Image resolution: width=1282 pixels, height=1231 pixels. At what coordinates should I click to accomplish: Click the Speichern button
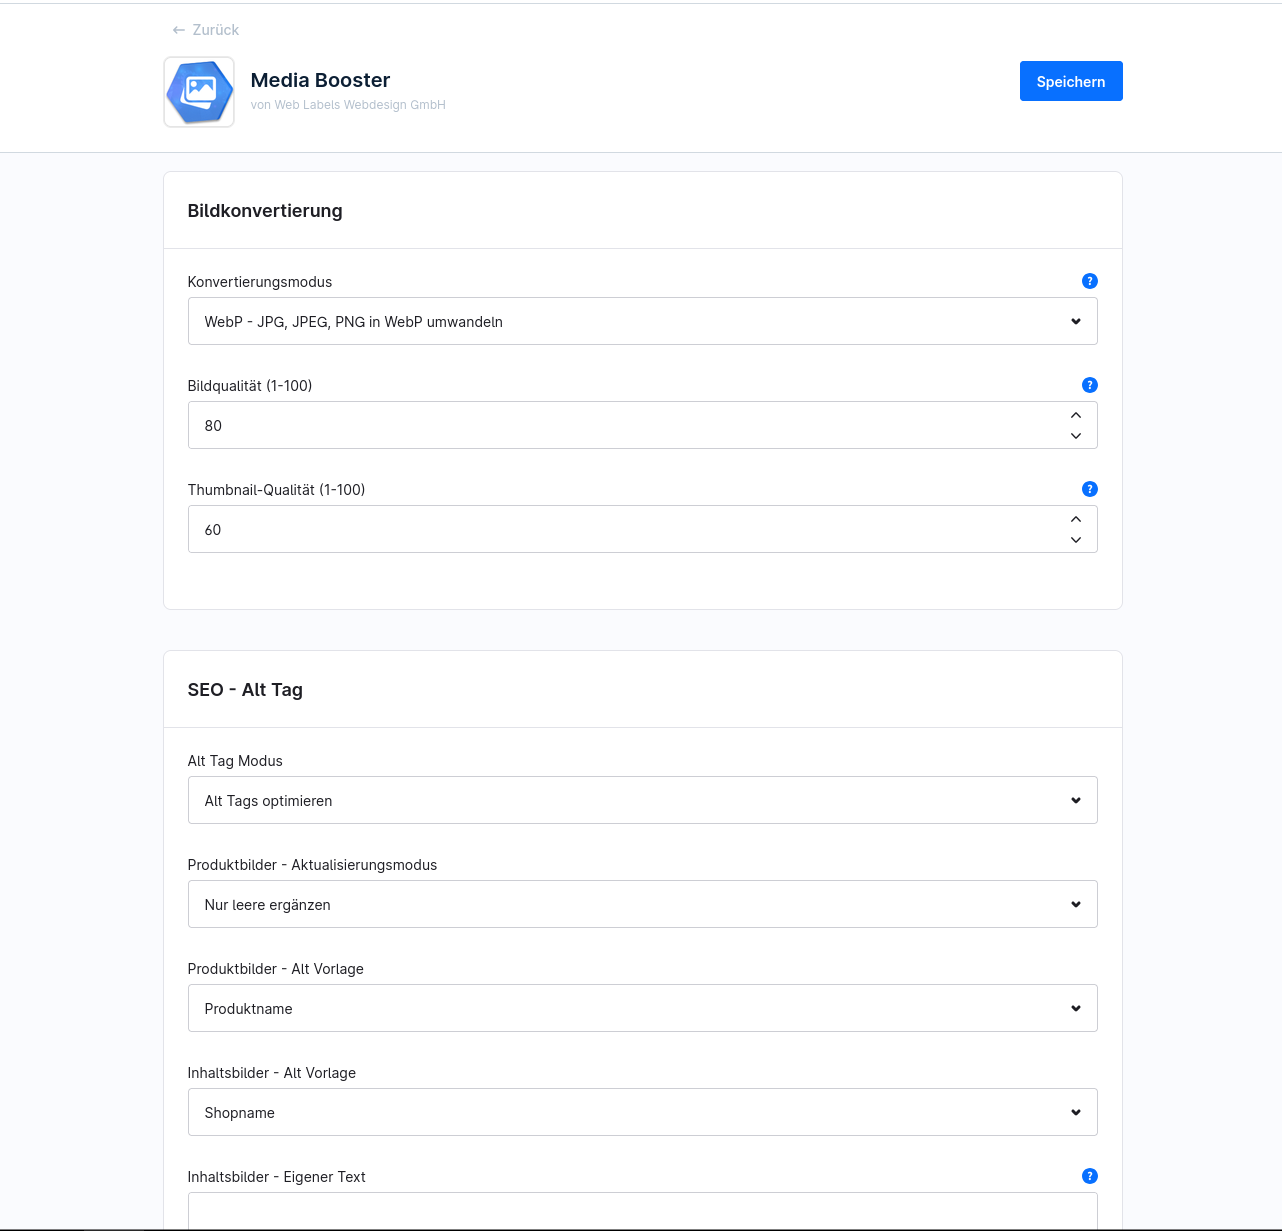tap(1071, 81)
